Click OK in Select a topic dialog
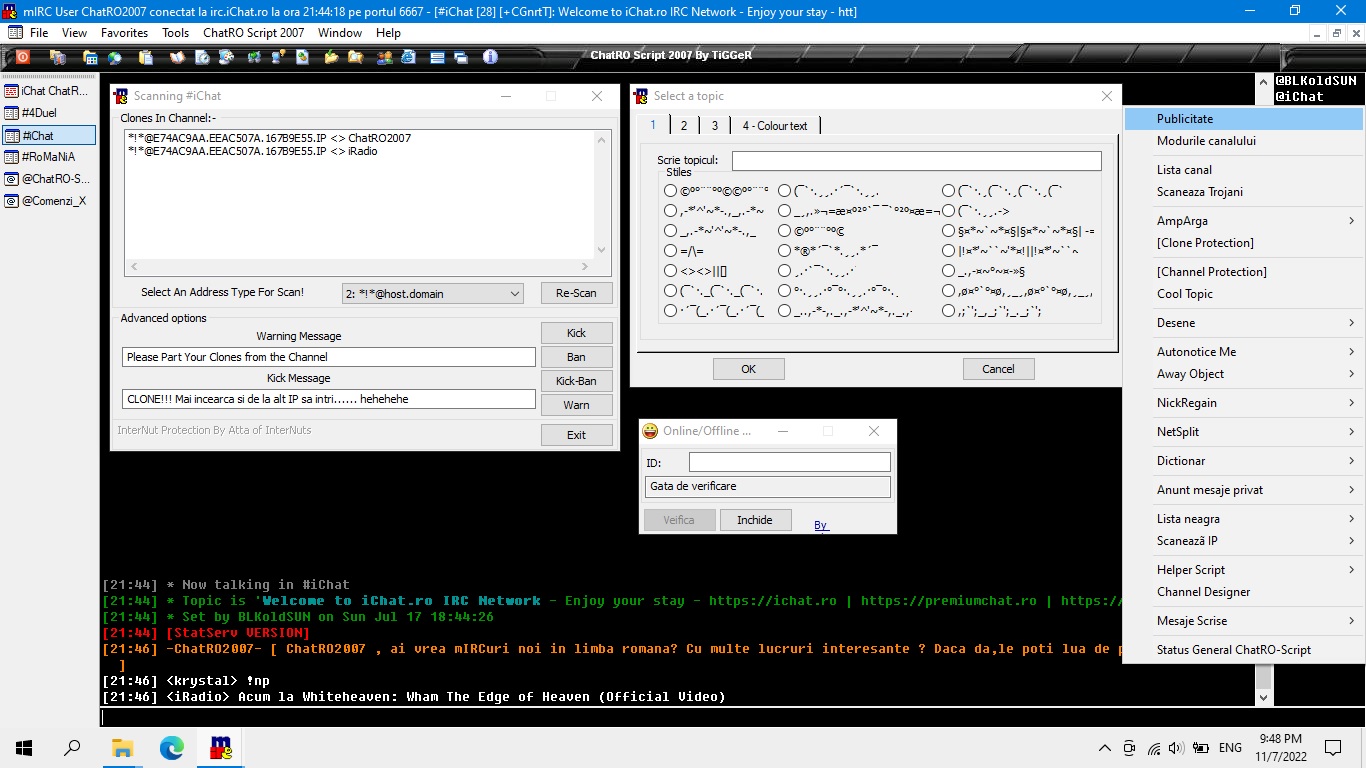The height and width of the screenshot is (768, 1366). pos(748,369)
